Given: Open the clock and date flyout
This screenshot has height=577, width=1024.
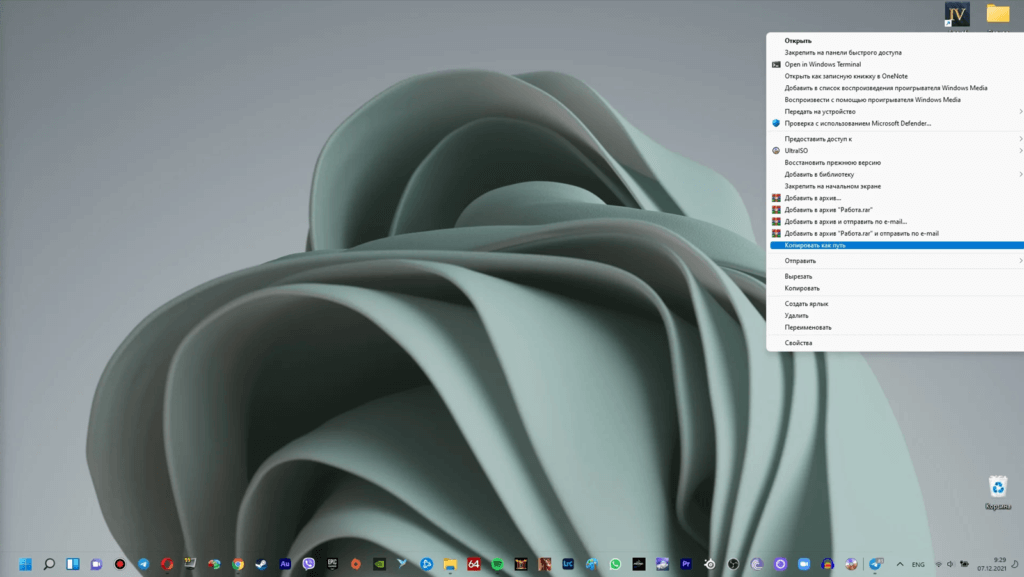Looking at the screenshot, I should [991, 564].
